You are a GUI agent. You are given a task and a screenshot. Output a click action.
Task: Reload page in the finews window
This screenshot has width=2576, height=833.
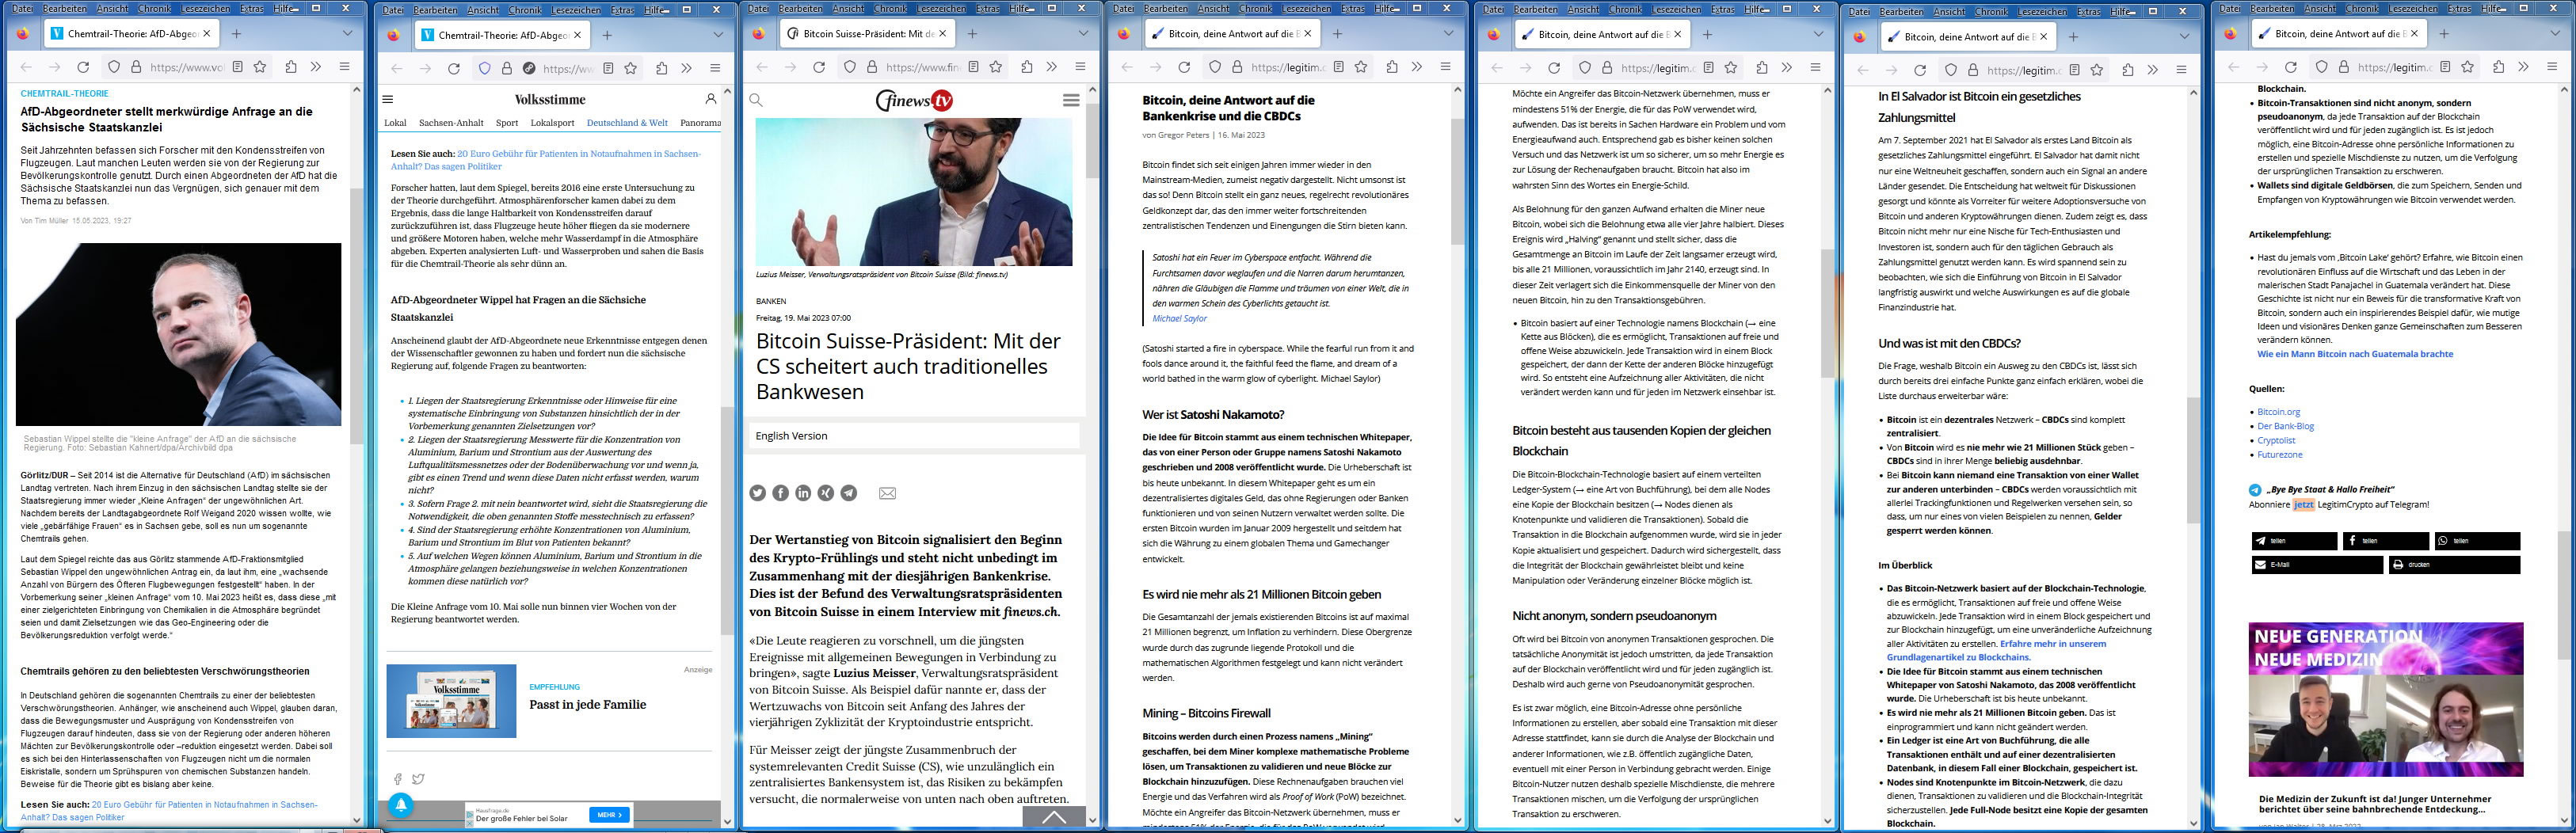819,67
